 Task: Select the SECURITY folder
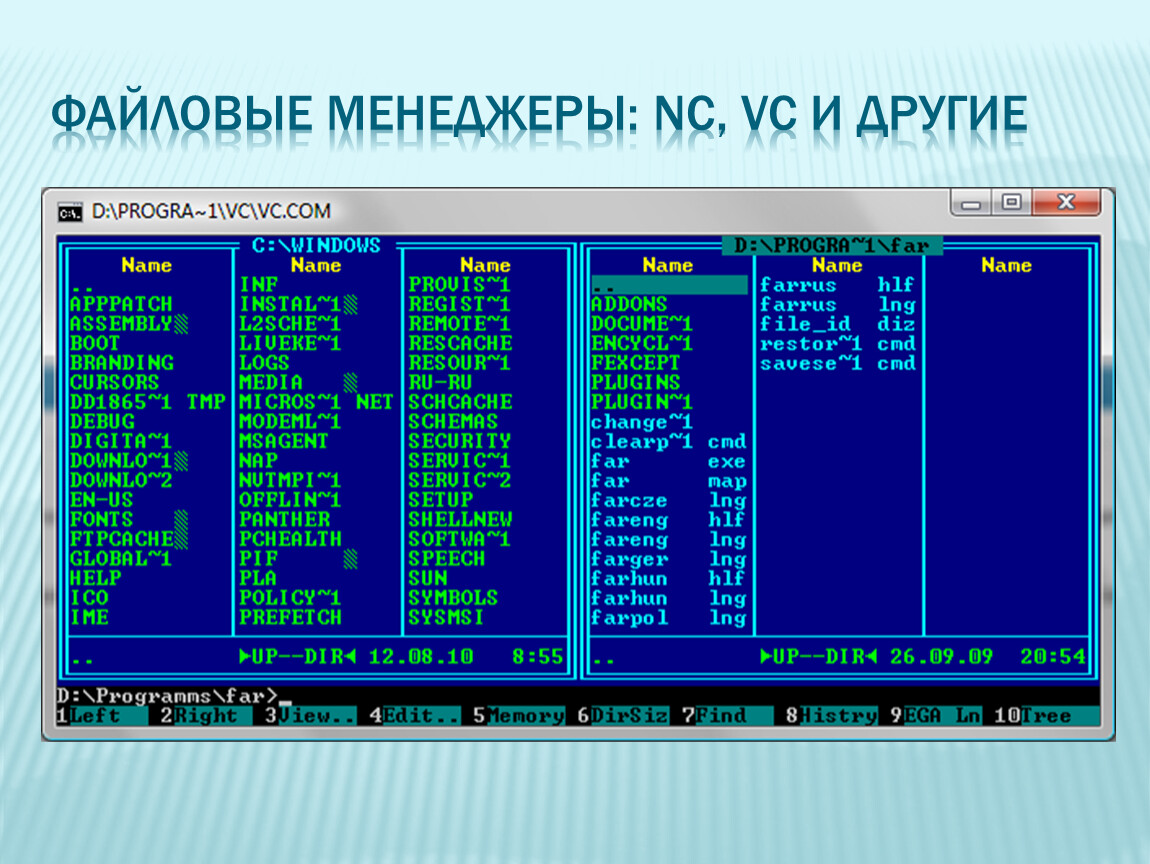click(x=460, y=442)
